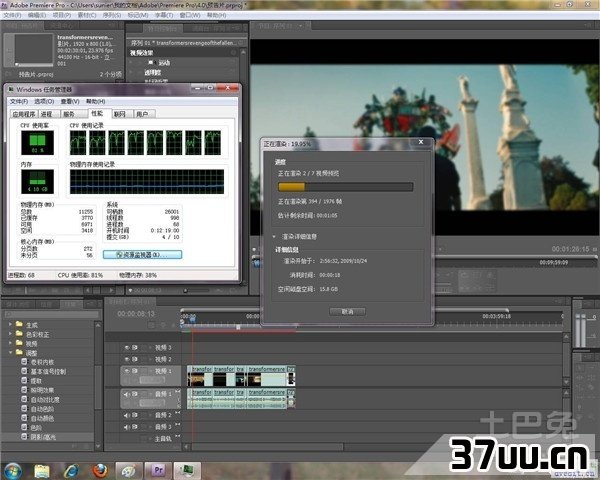Toggle sync lock on the 视频 3 track
The image size is (600, 480).
[135, 348]
